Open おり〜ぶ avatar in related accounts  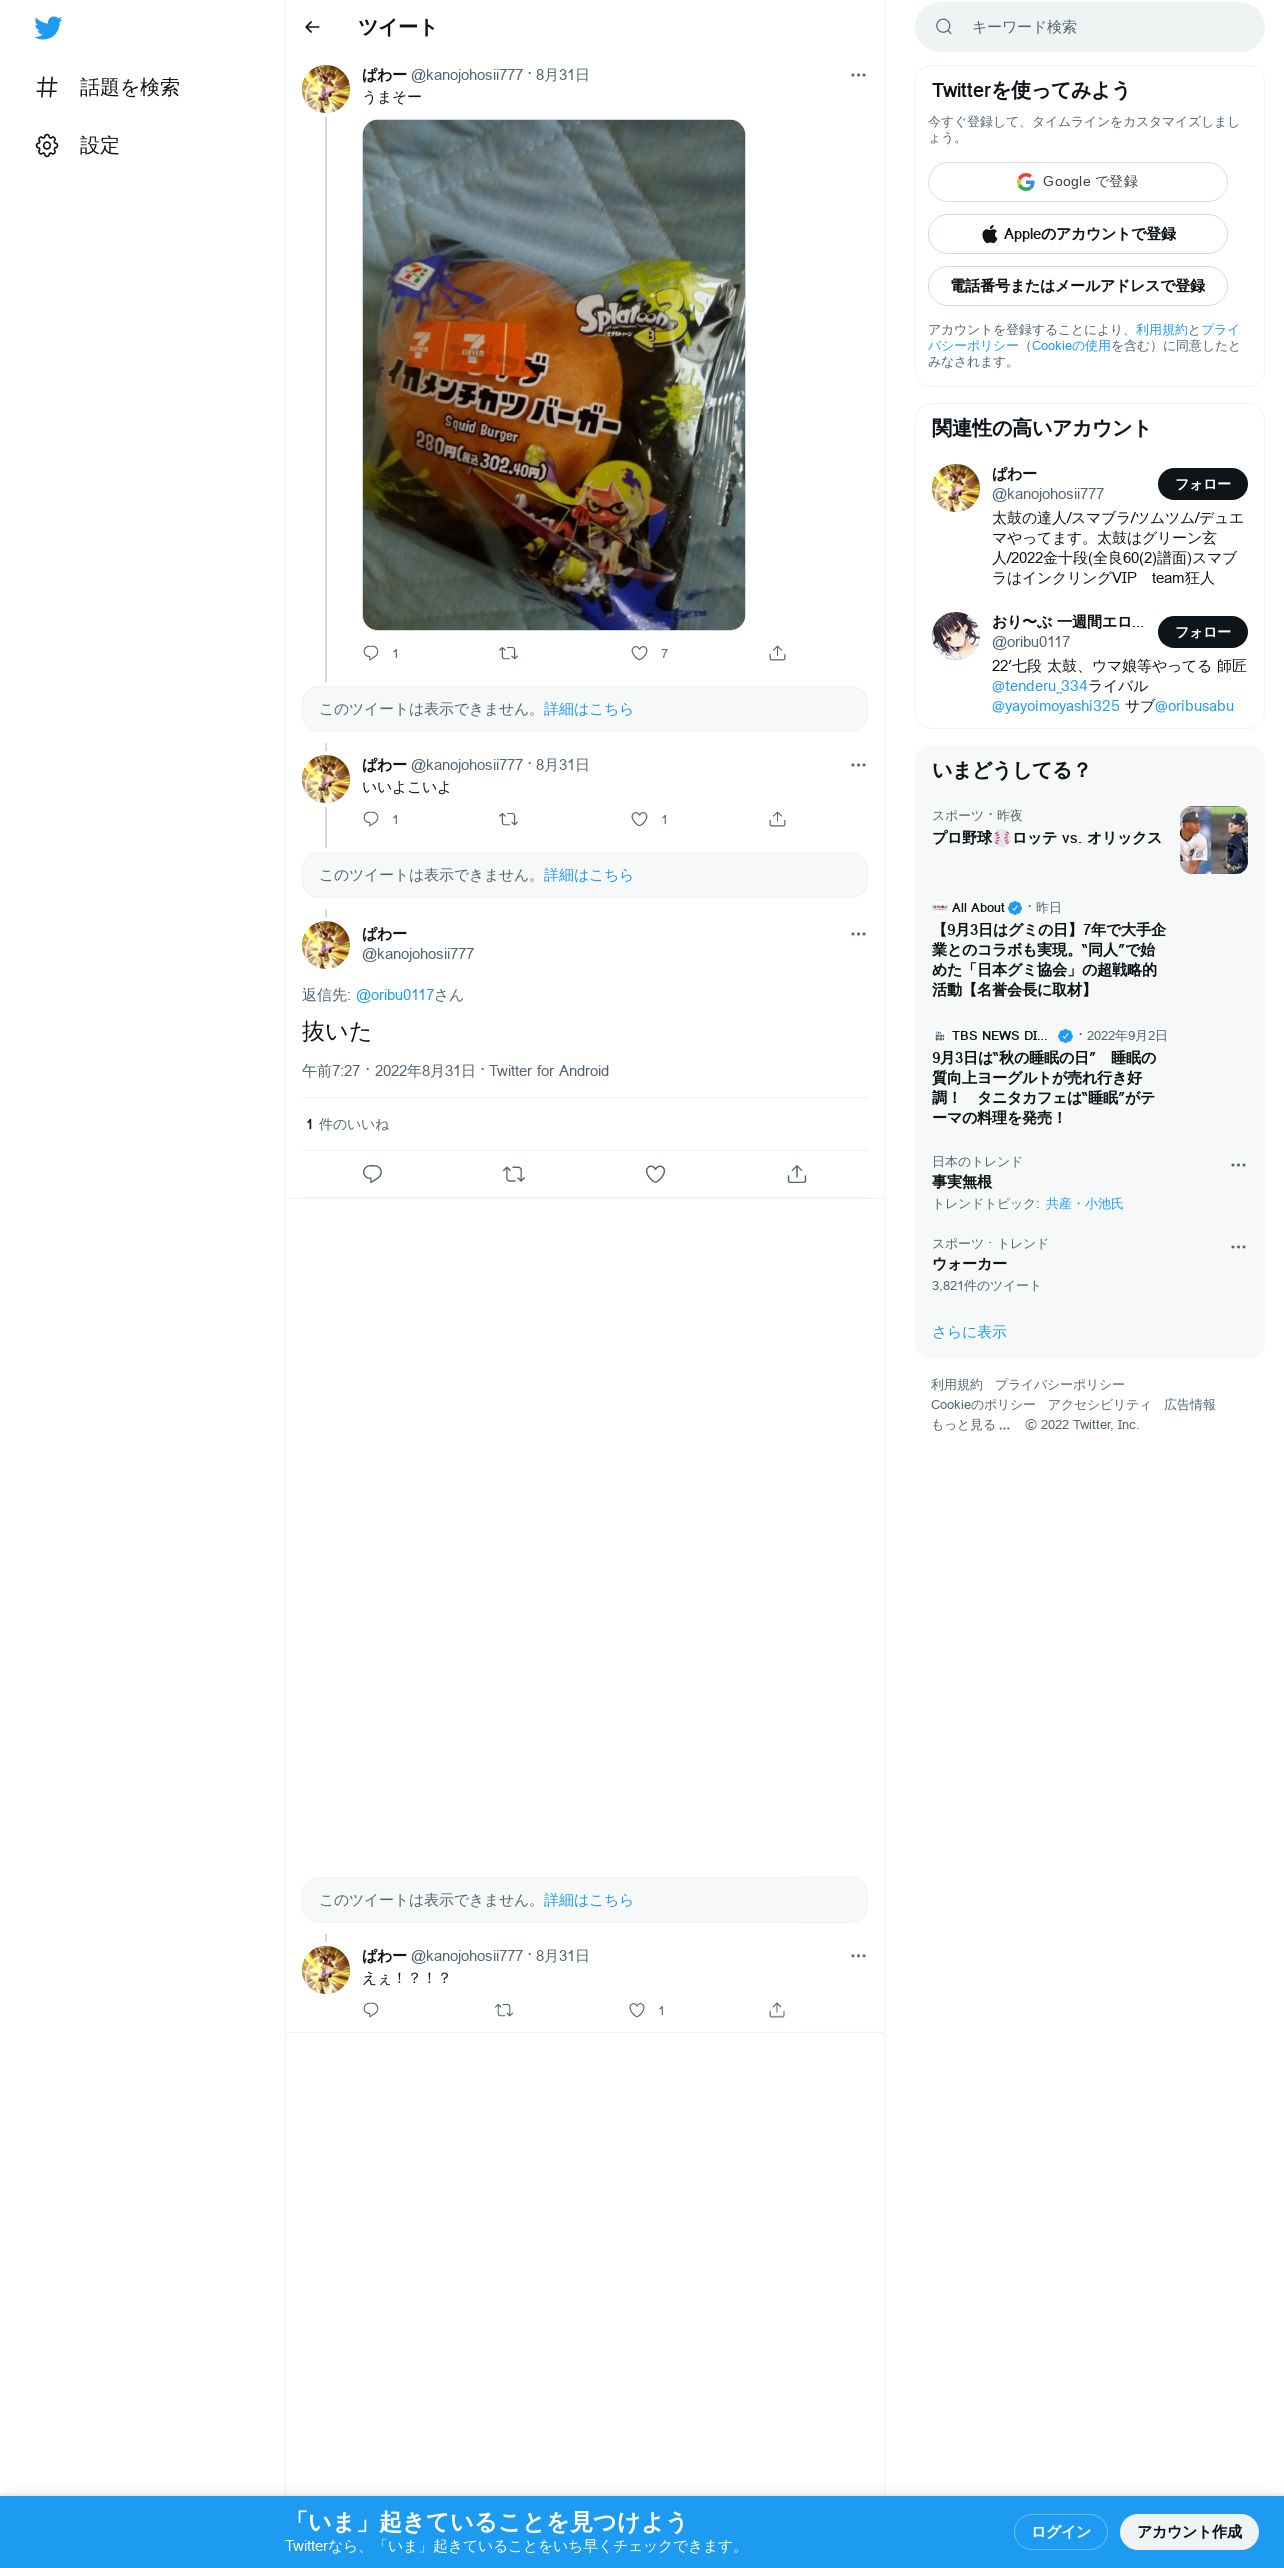(956, 636)
